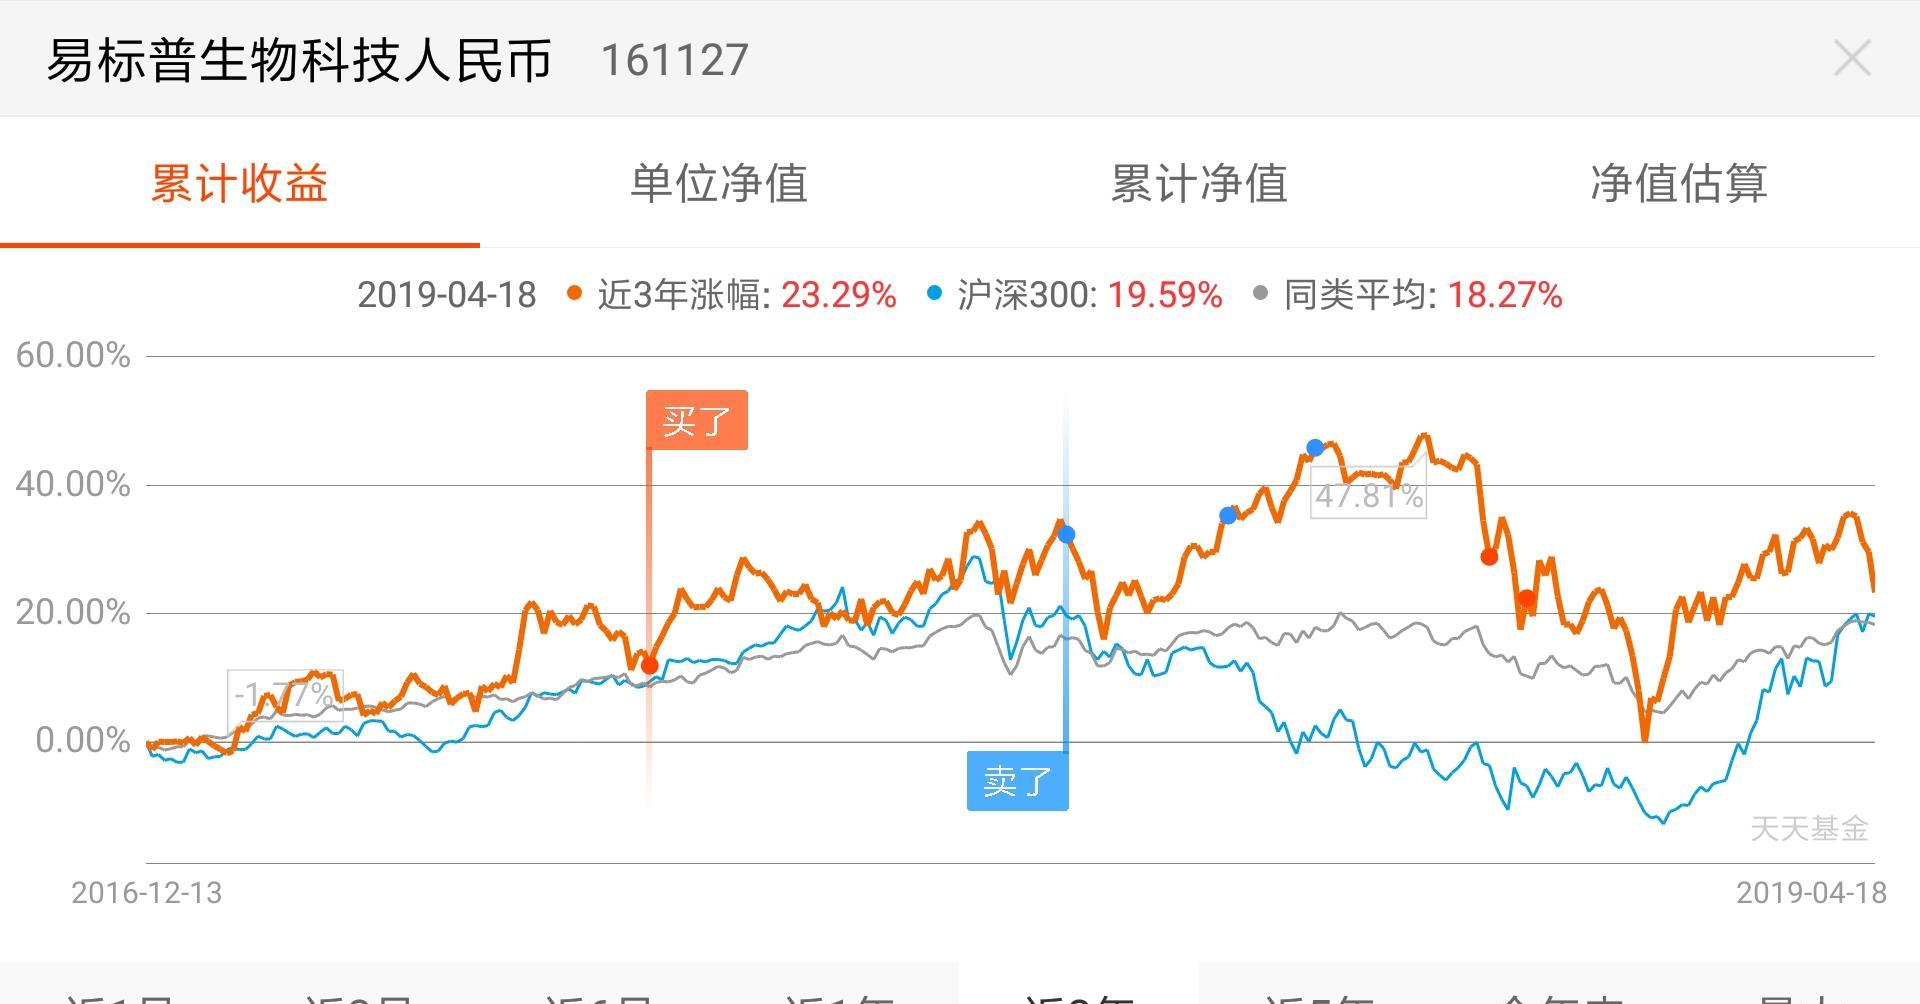The image size is (1920, 1004).
Task: Click the upper red dot on the orange decline
Action: [1489, 557]
